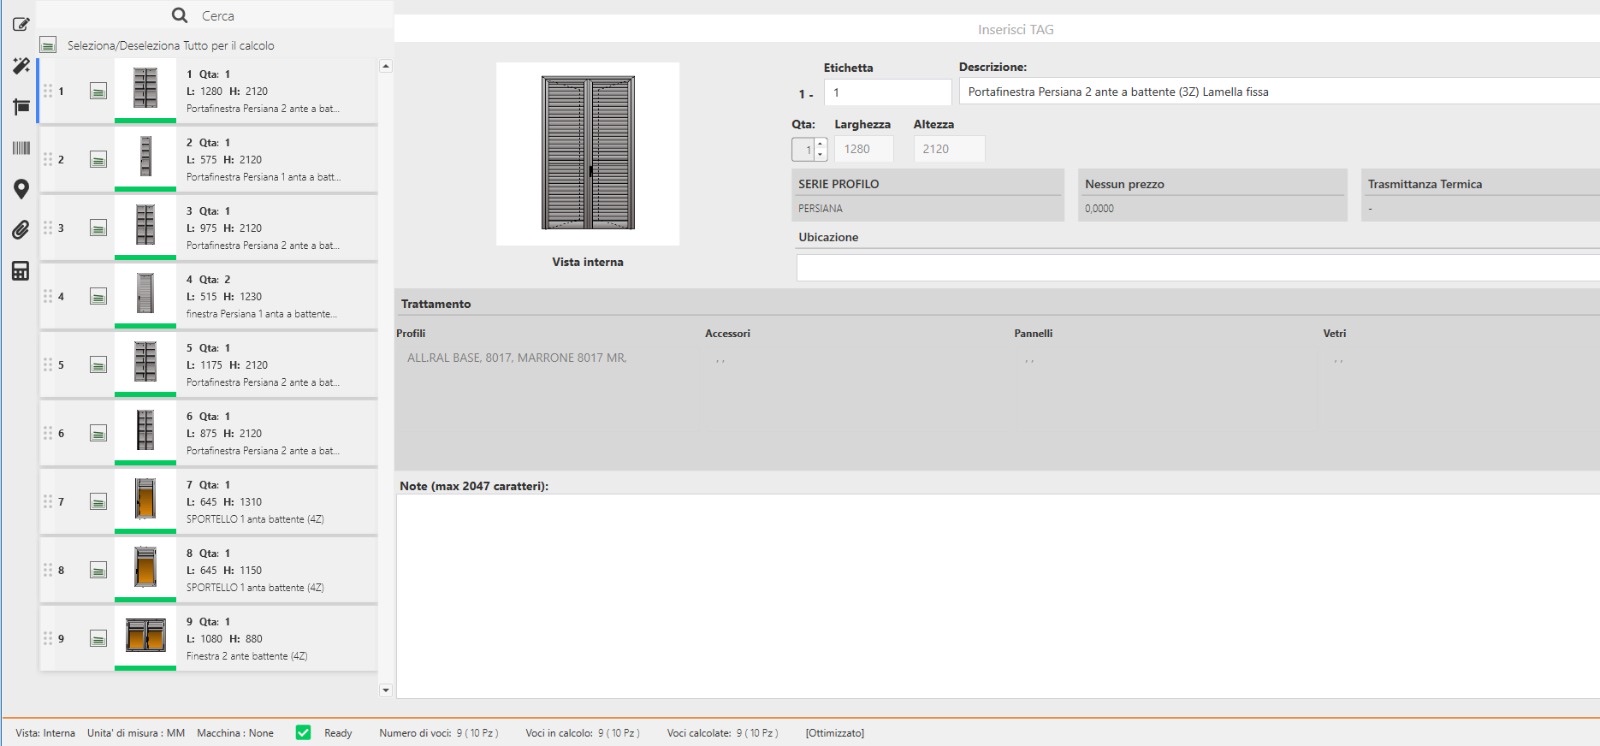Open the Trasmittanza Termica box
This screenshot has width=1600, height=746.
pos(1480,195)
